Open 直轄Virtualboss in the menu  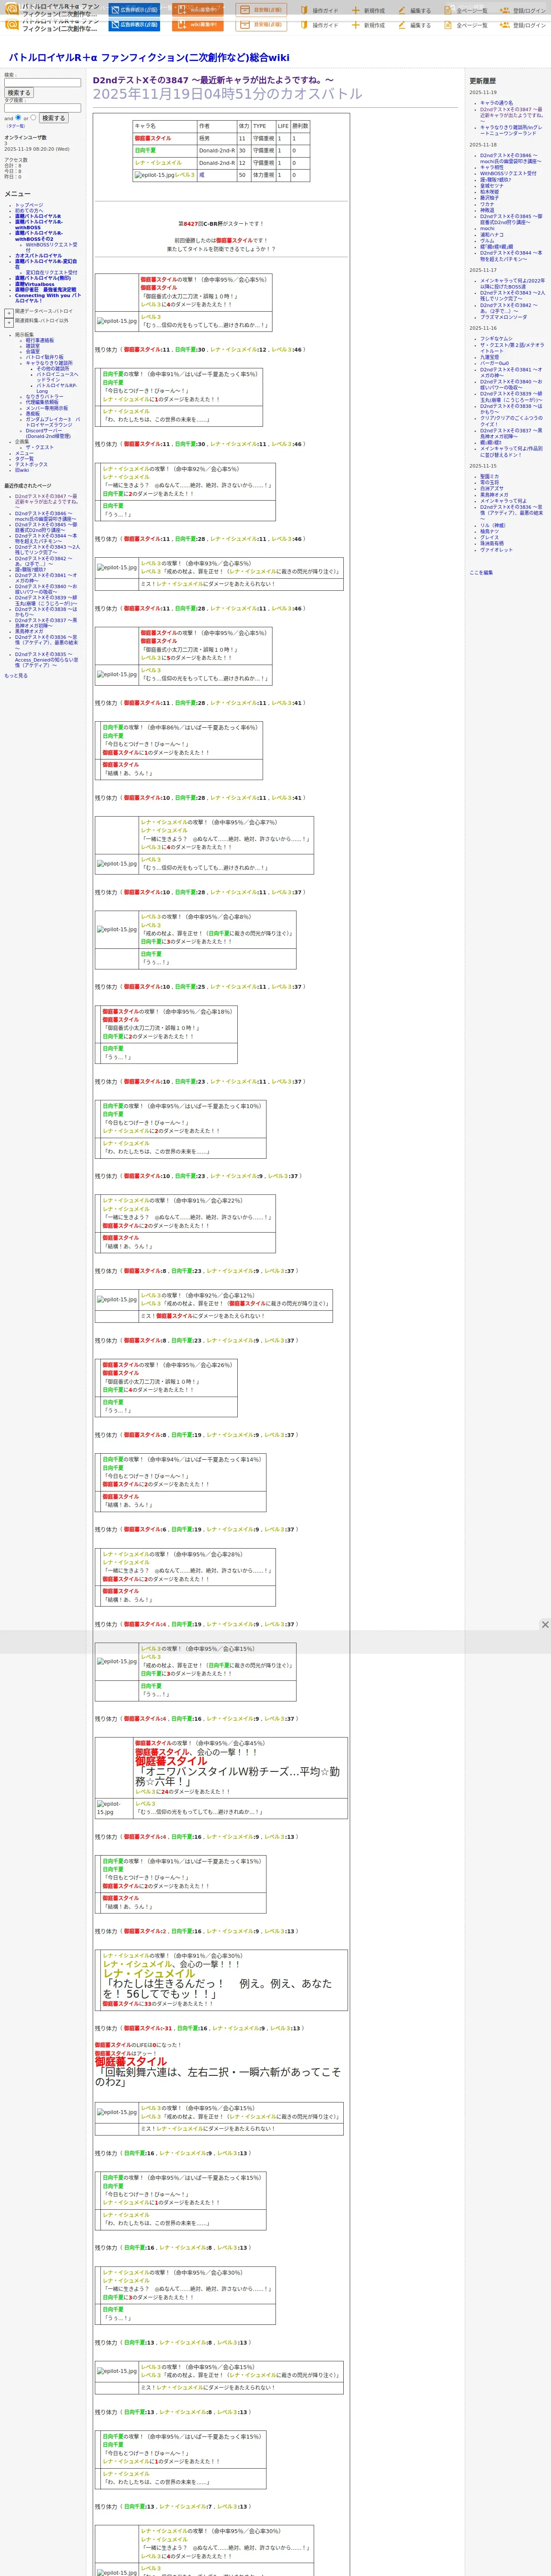(35, 284)
